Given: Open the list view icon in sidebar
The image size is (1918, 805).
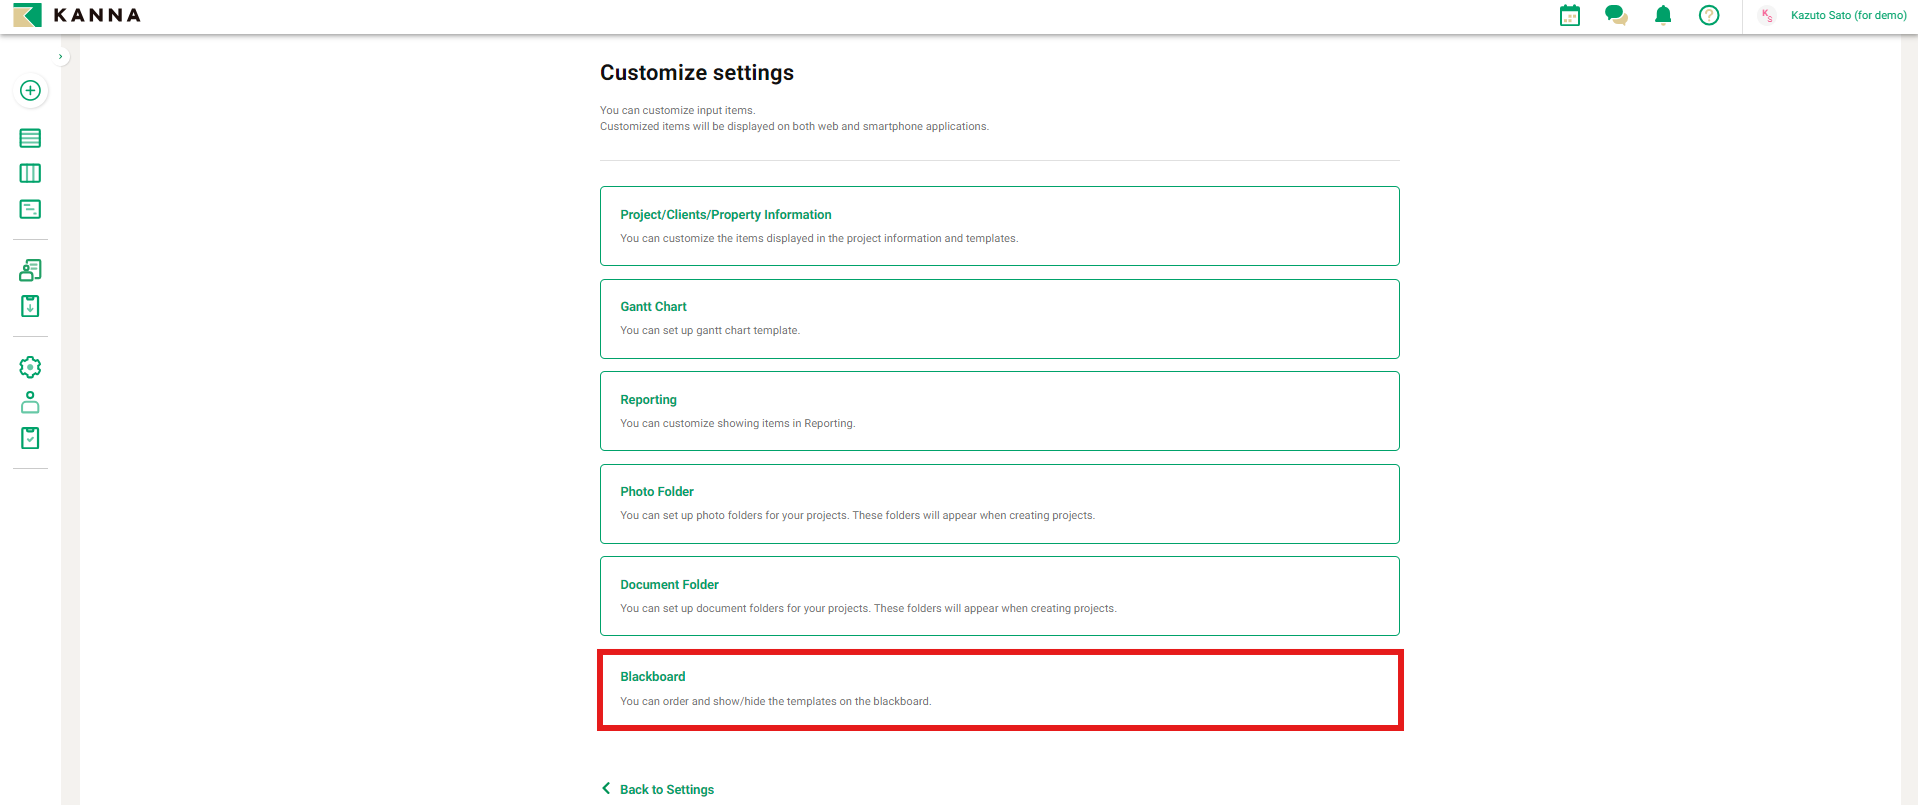Looking at the screenshot, I should coord(30,138).
